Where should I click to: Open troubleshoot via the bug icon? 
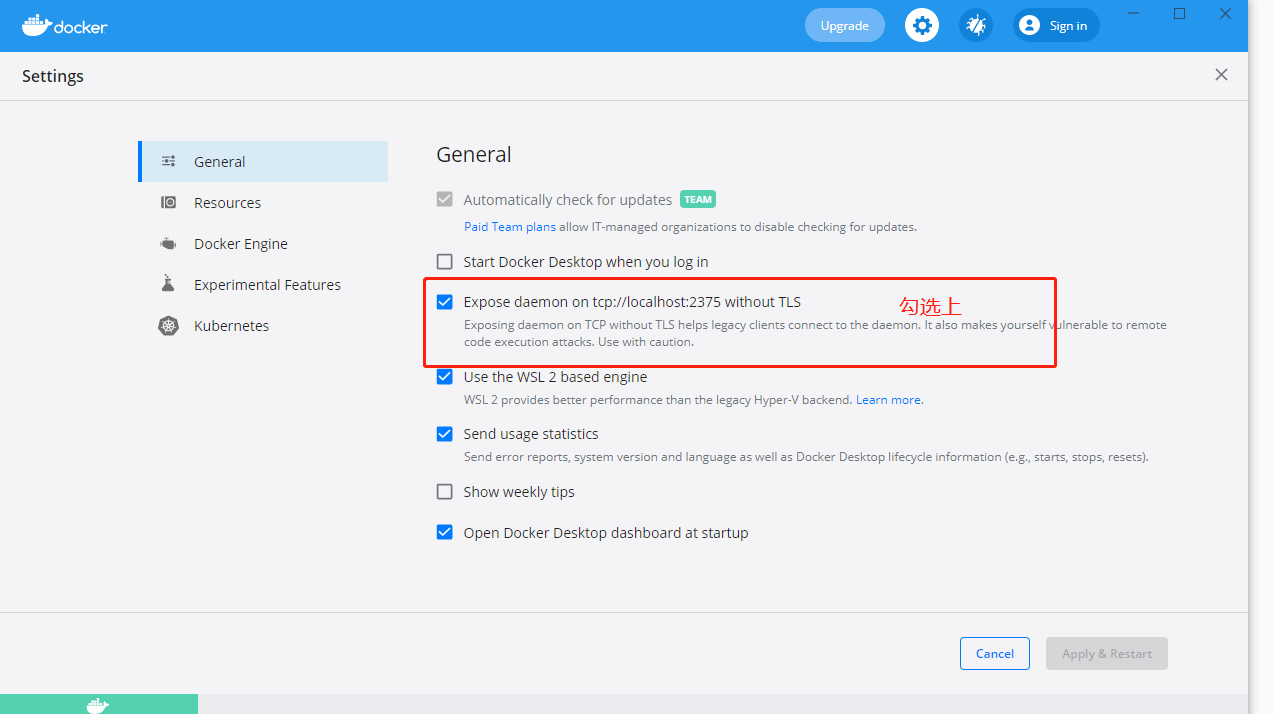pyautogui.click(x=976, y=25)
